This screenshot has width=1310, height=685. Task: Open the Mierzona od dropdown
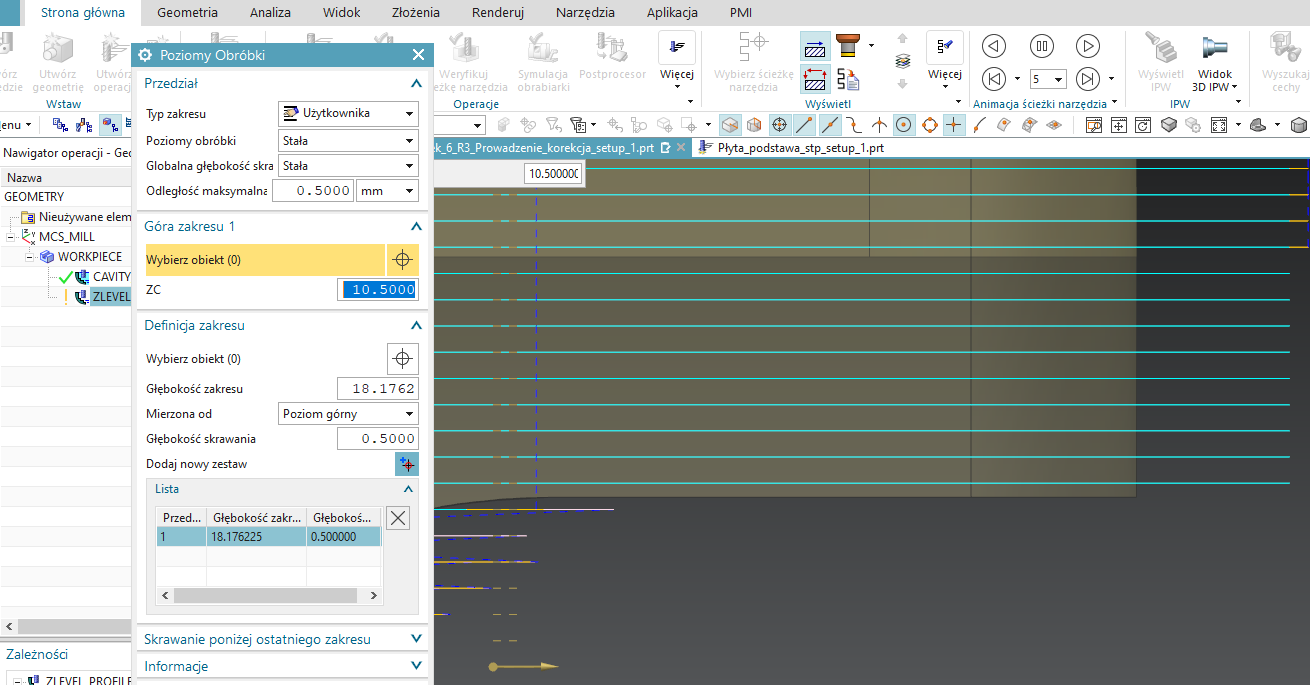[348, 414]
